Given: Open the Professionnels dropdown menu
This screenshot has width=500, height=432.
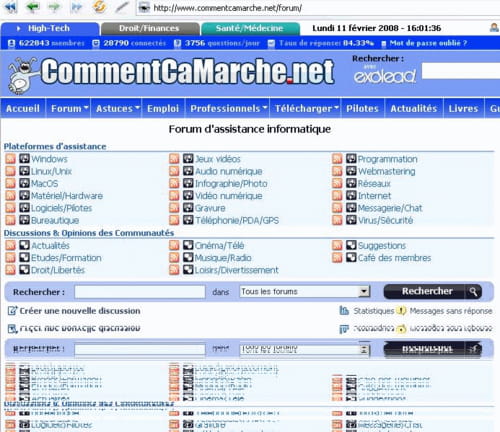Looking at the screenshot, I should point(228,108).
